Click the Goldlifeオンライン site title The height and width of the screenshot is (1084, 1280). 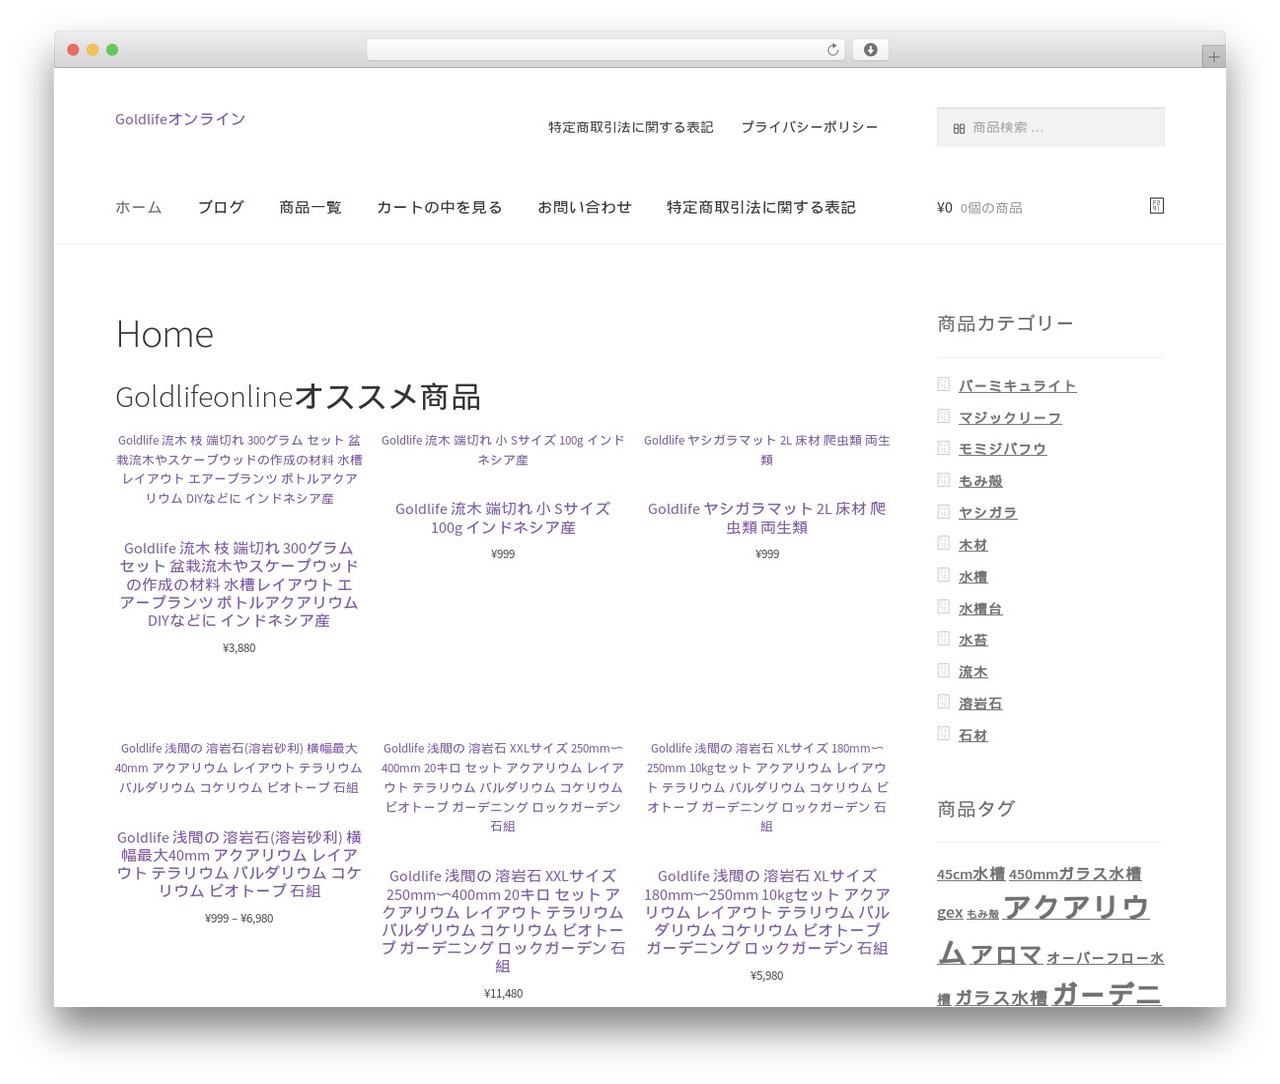pos(180,119)
